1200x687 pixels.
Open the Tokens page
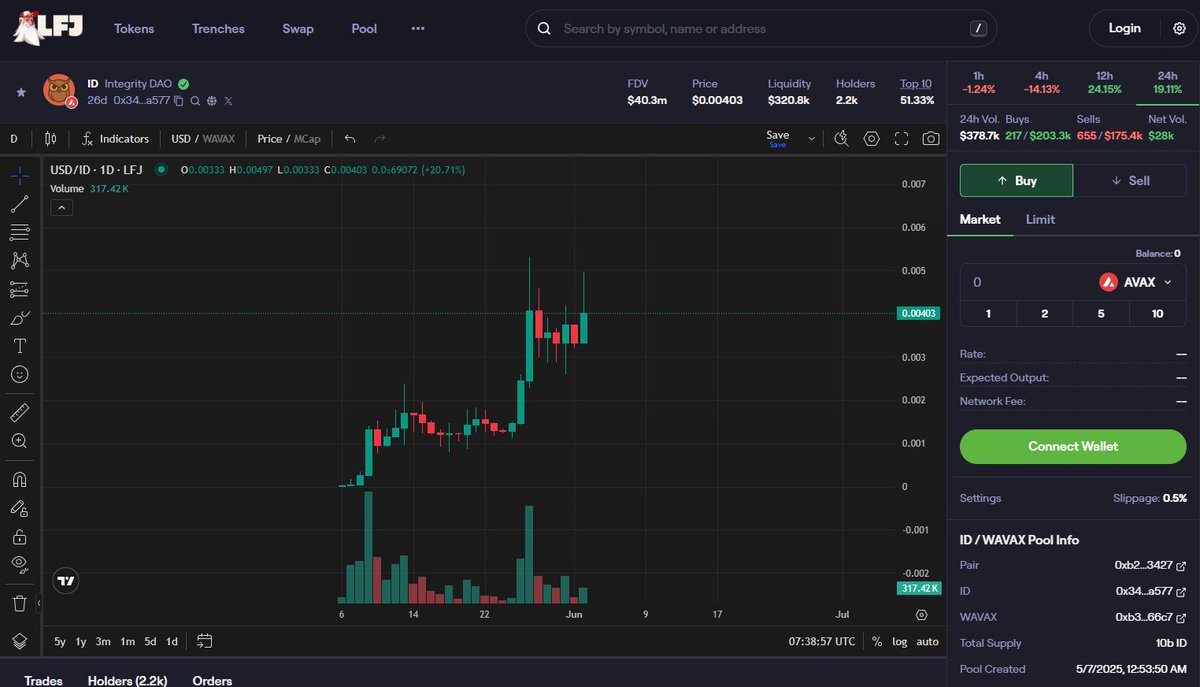(134, 28)
